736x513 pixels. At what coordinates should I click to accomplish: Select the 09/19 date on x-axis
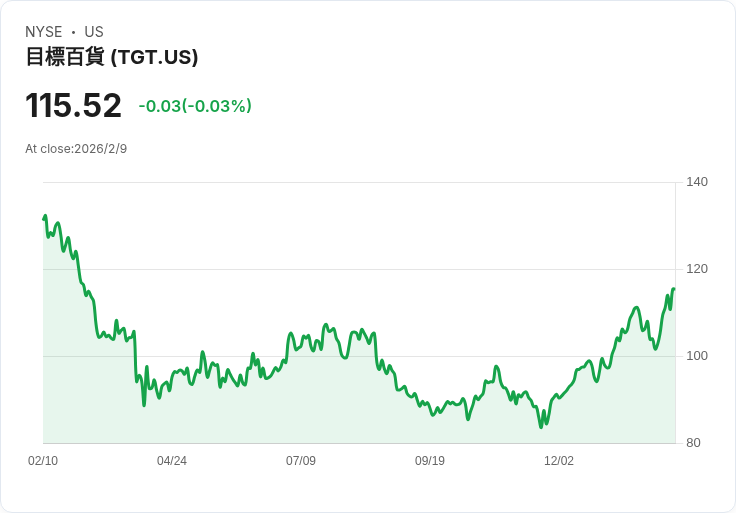tap(430, 461)
